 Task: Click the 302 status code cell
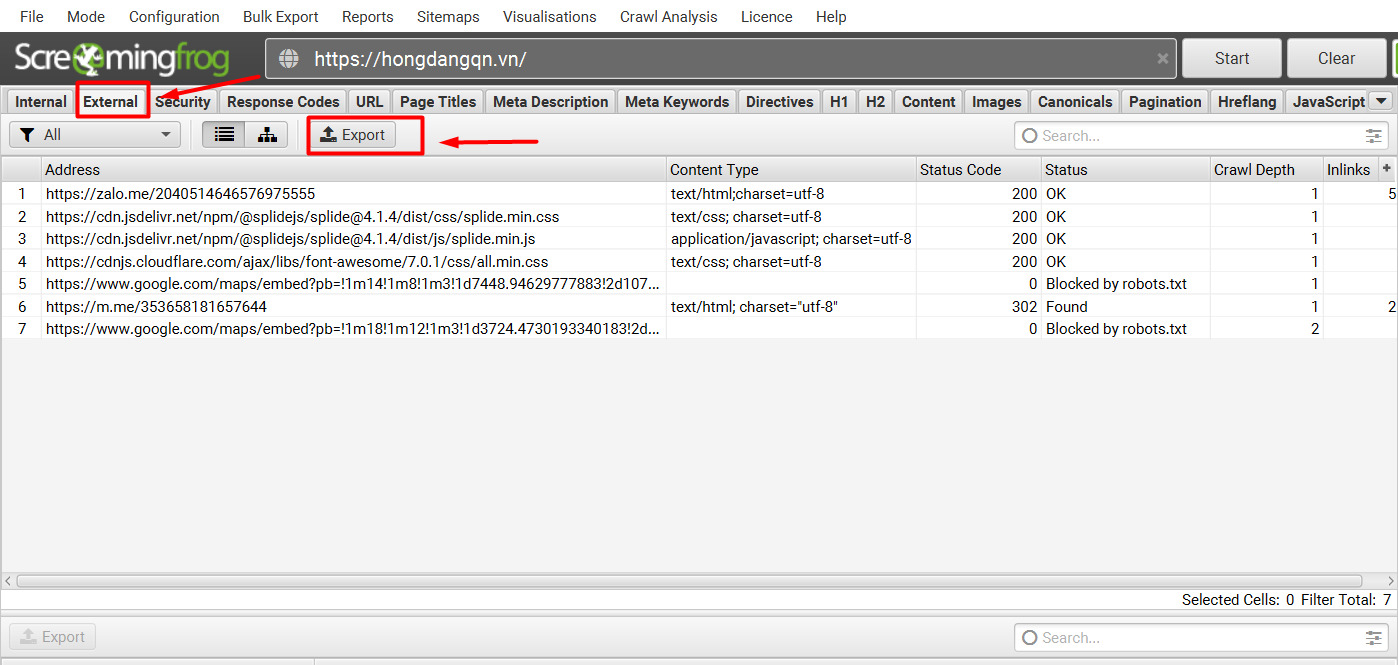click(x=979, y=307)
